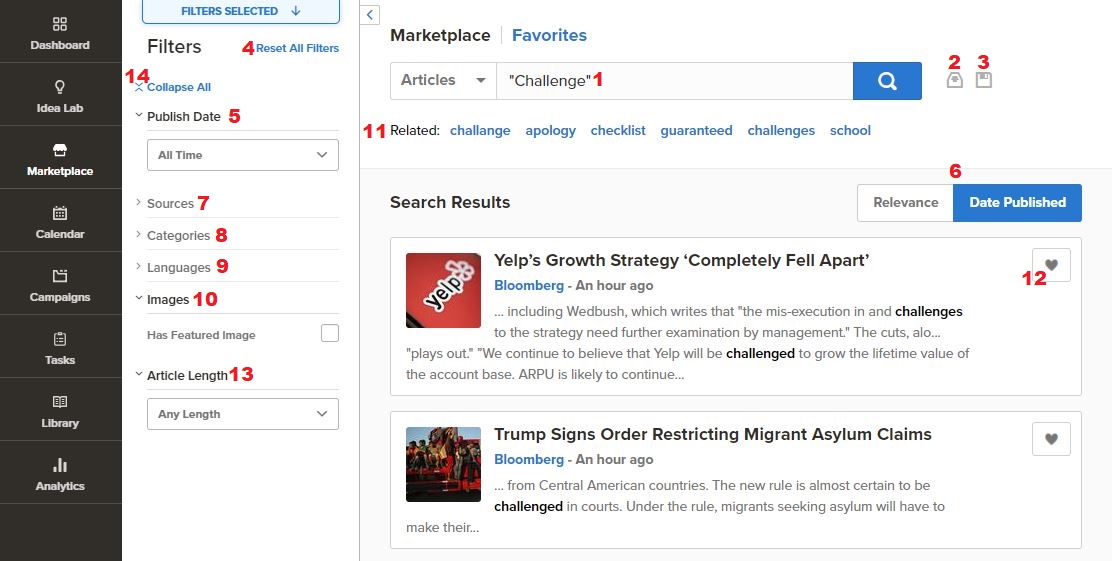Open Tasks clipboard icon

[x=60, y=339]
